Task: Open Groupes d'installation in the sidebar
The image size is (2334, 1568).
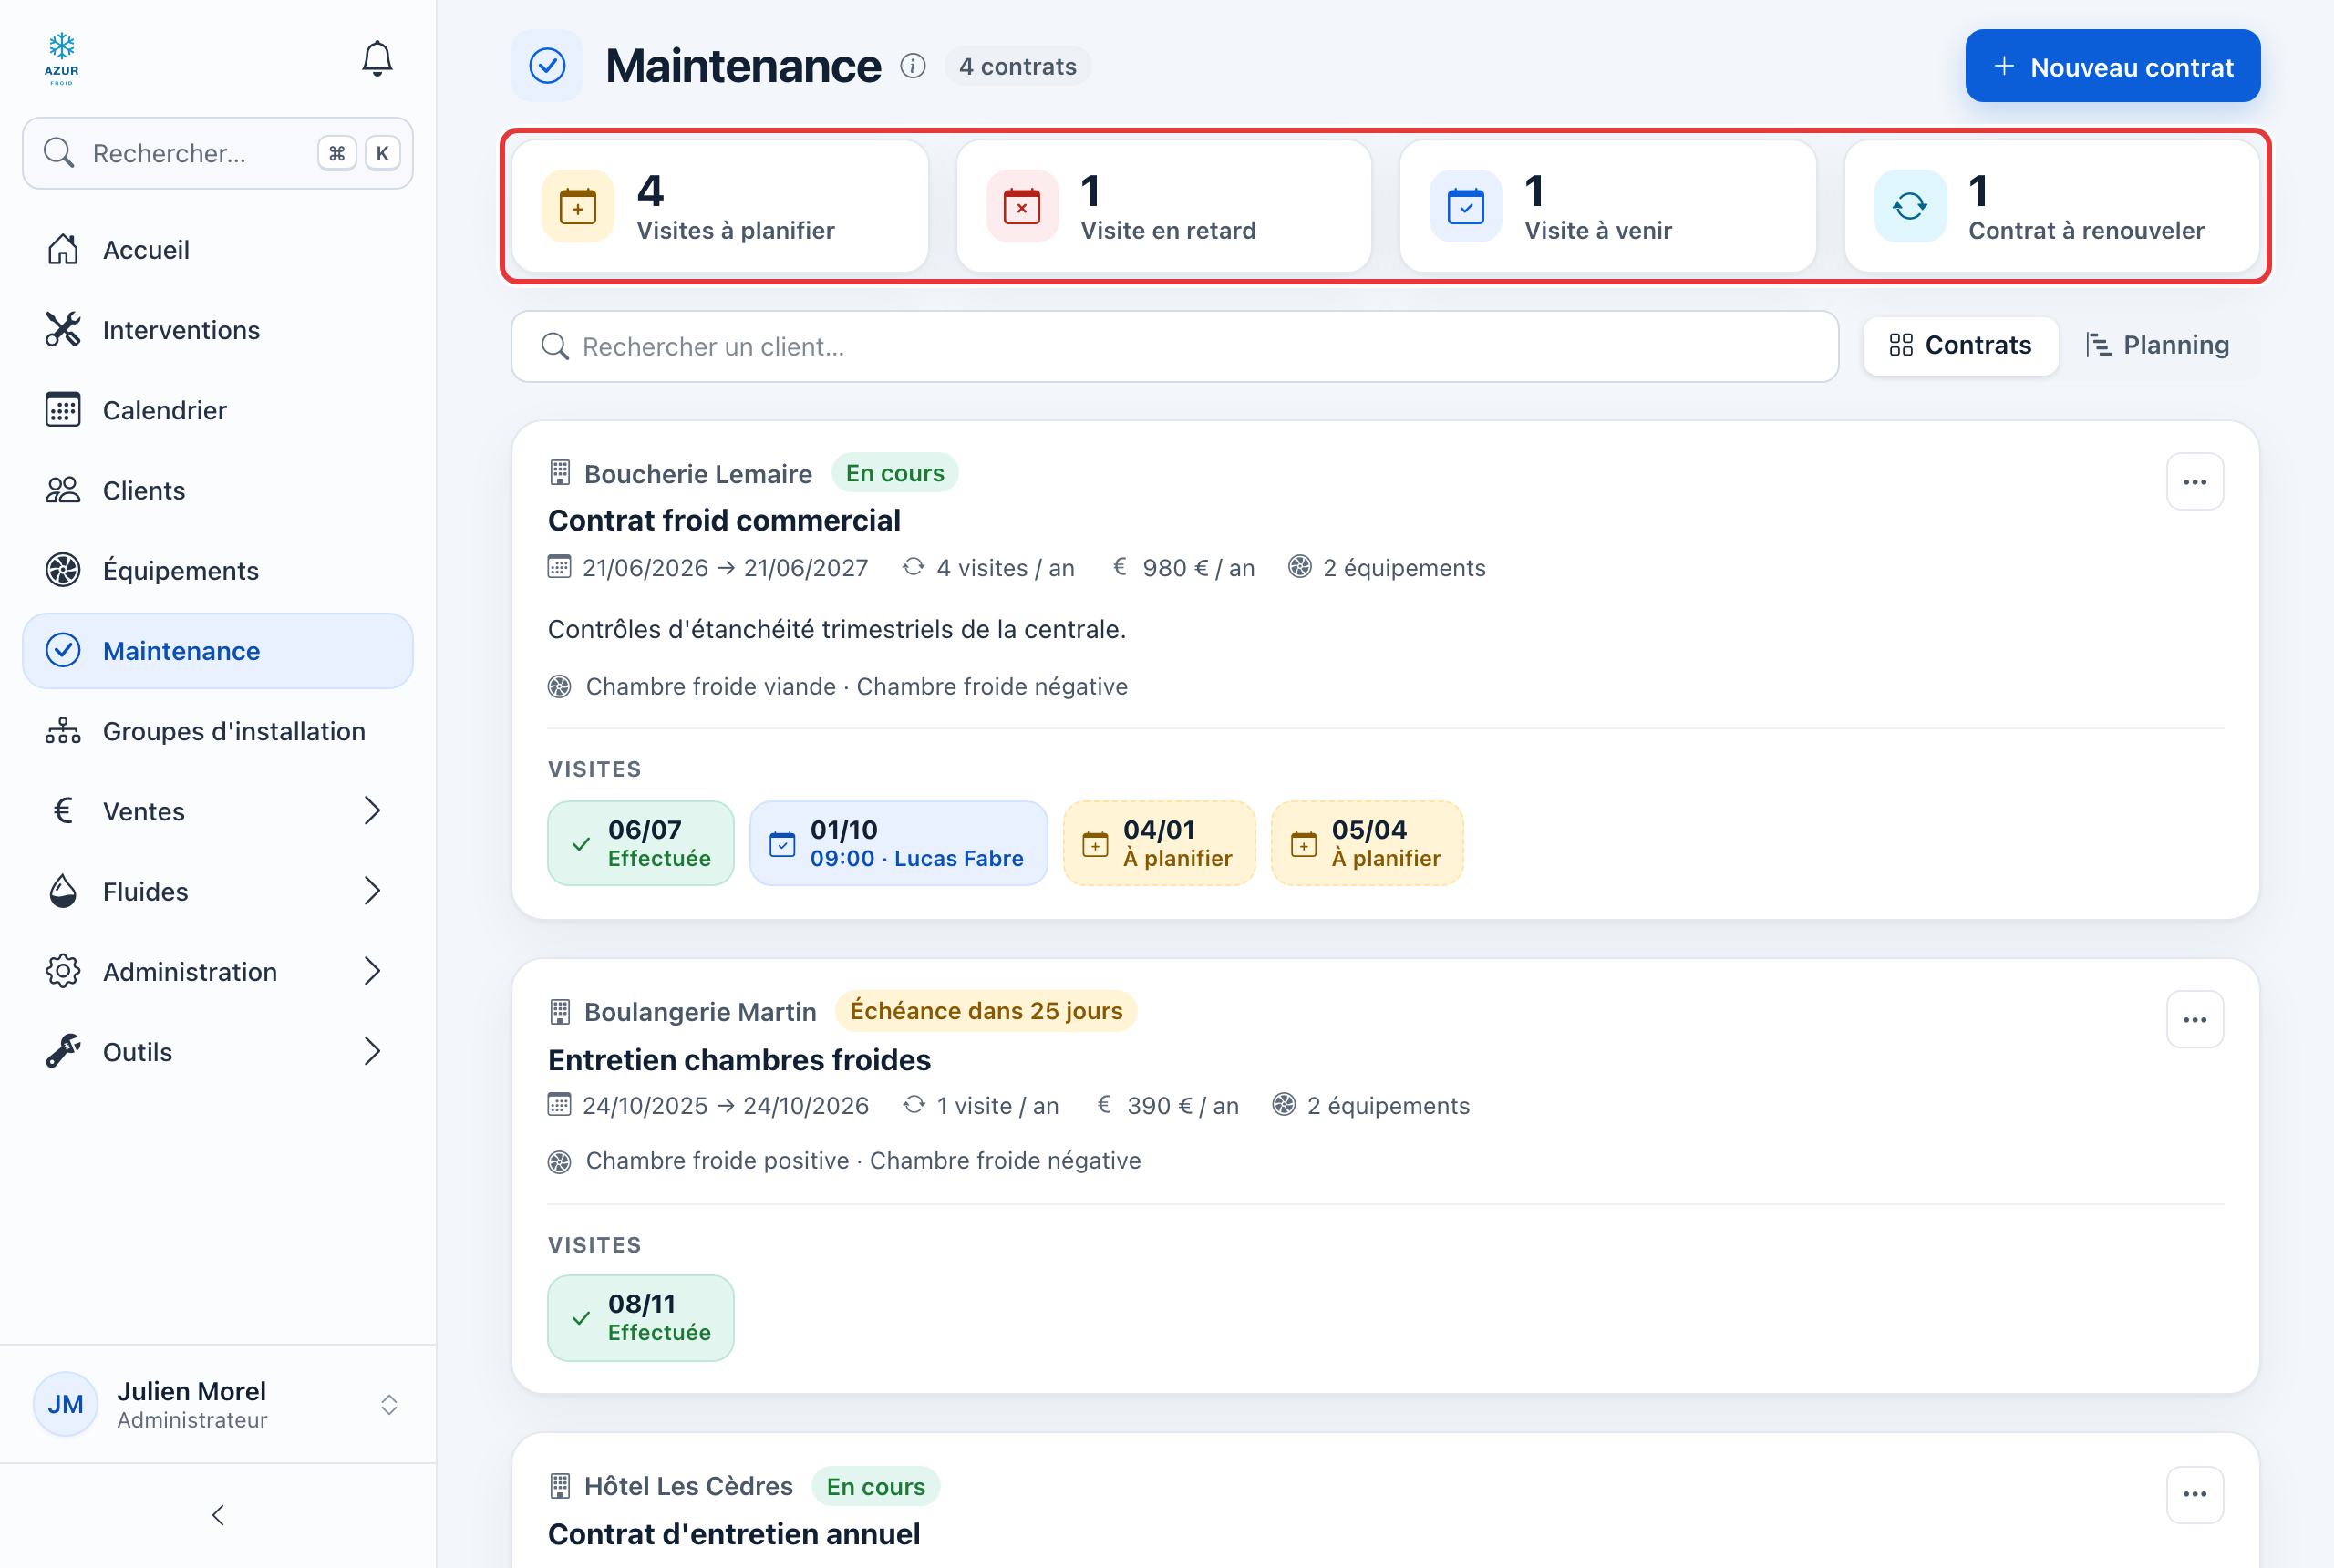Action: point(218,731)
